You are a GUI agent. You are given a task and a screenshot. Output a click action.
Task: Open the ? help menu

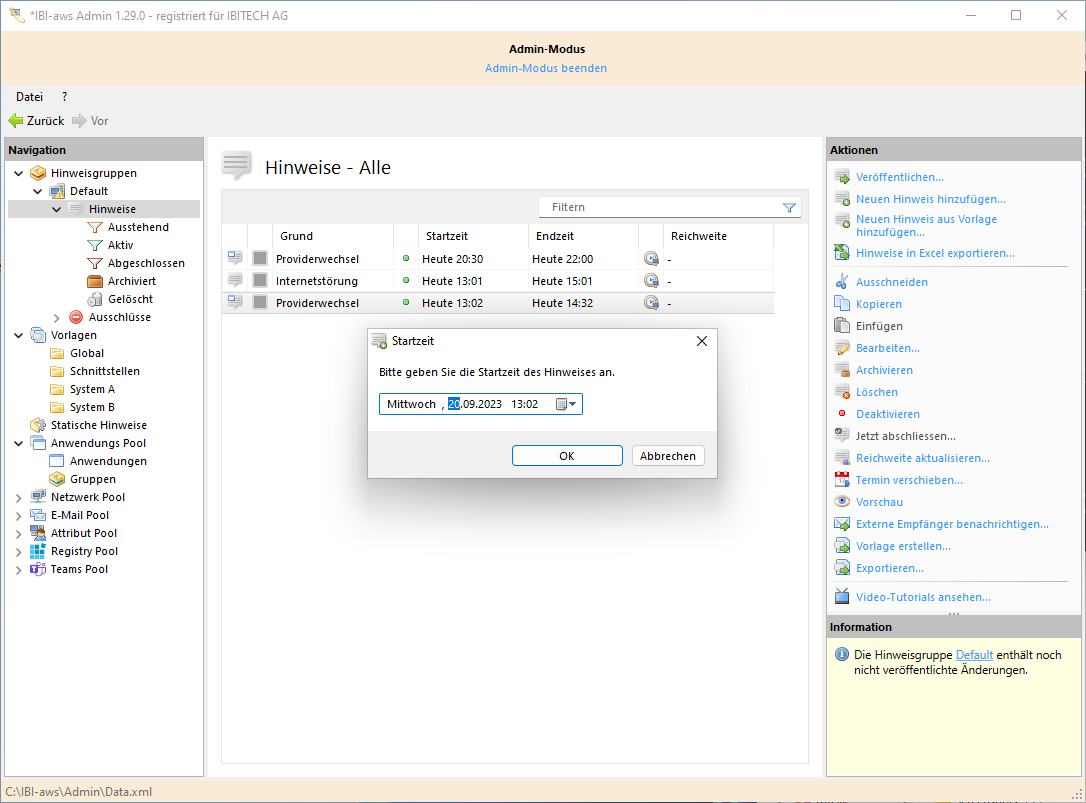[x=64, y=97]
